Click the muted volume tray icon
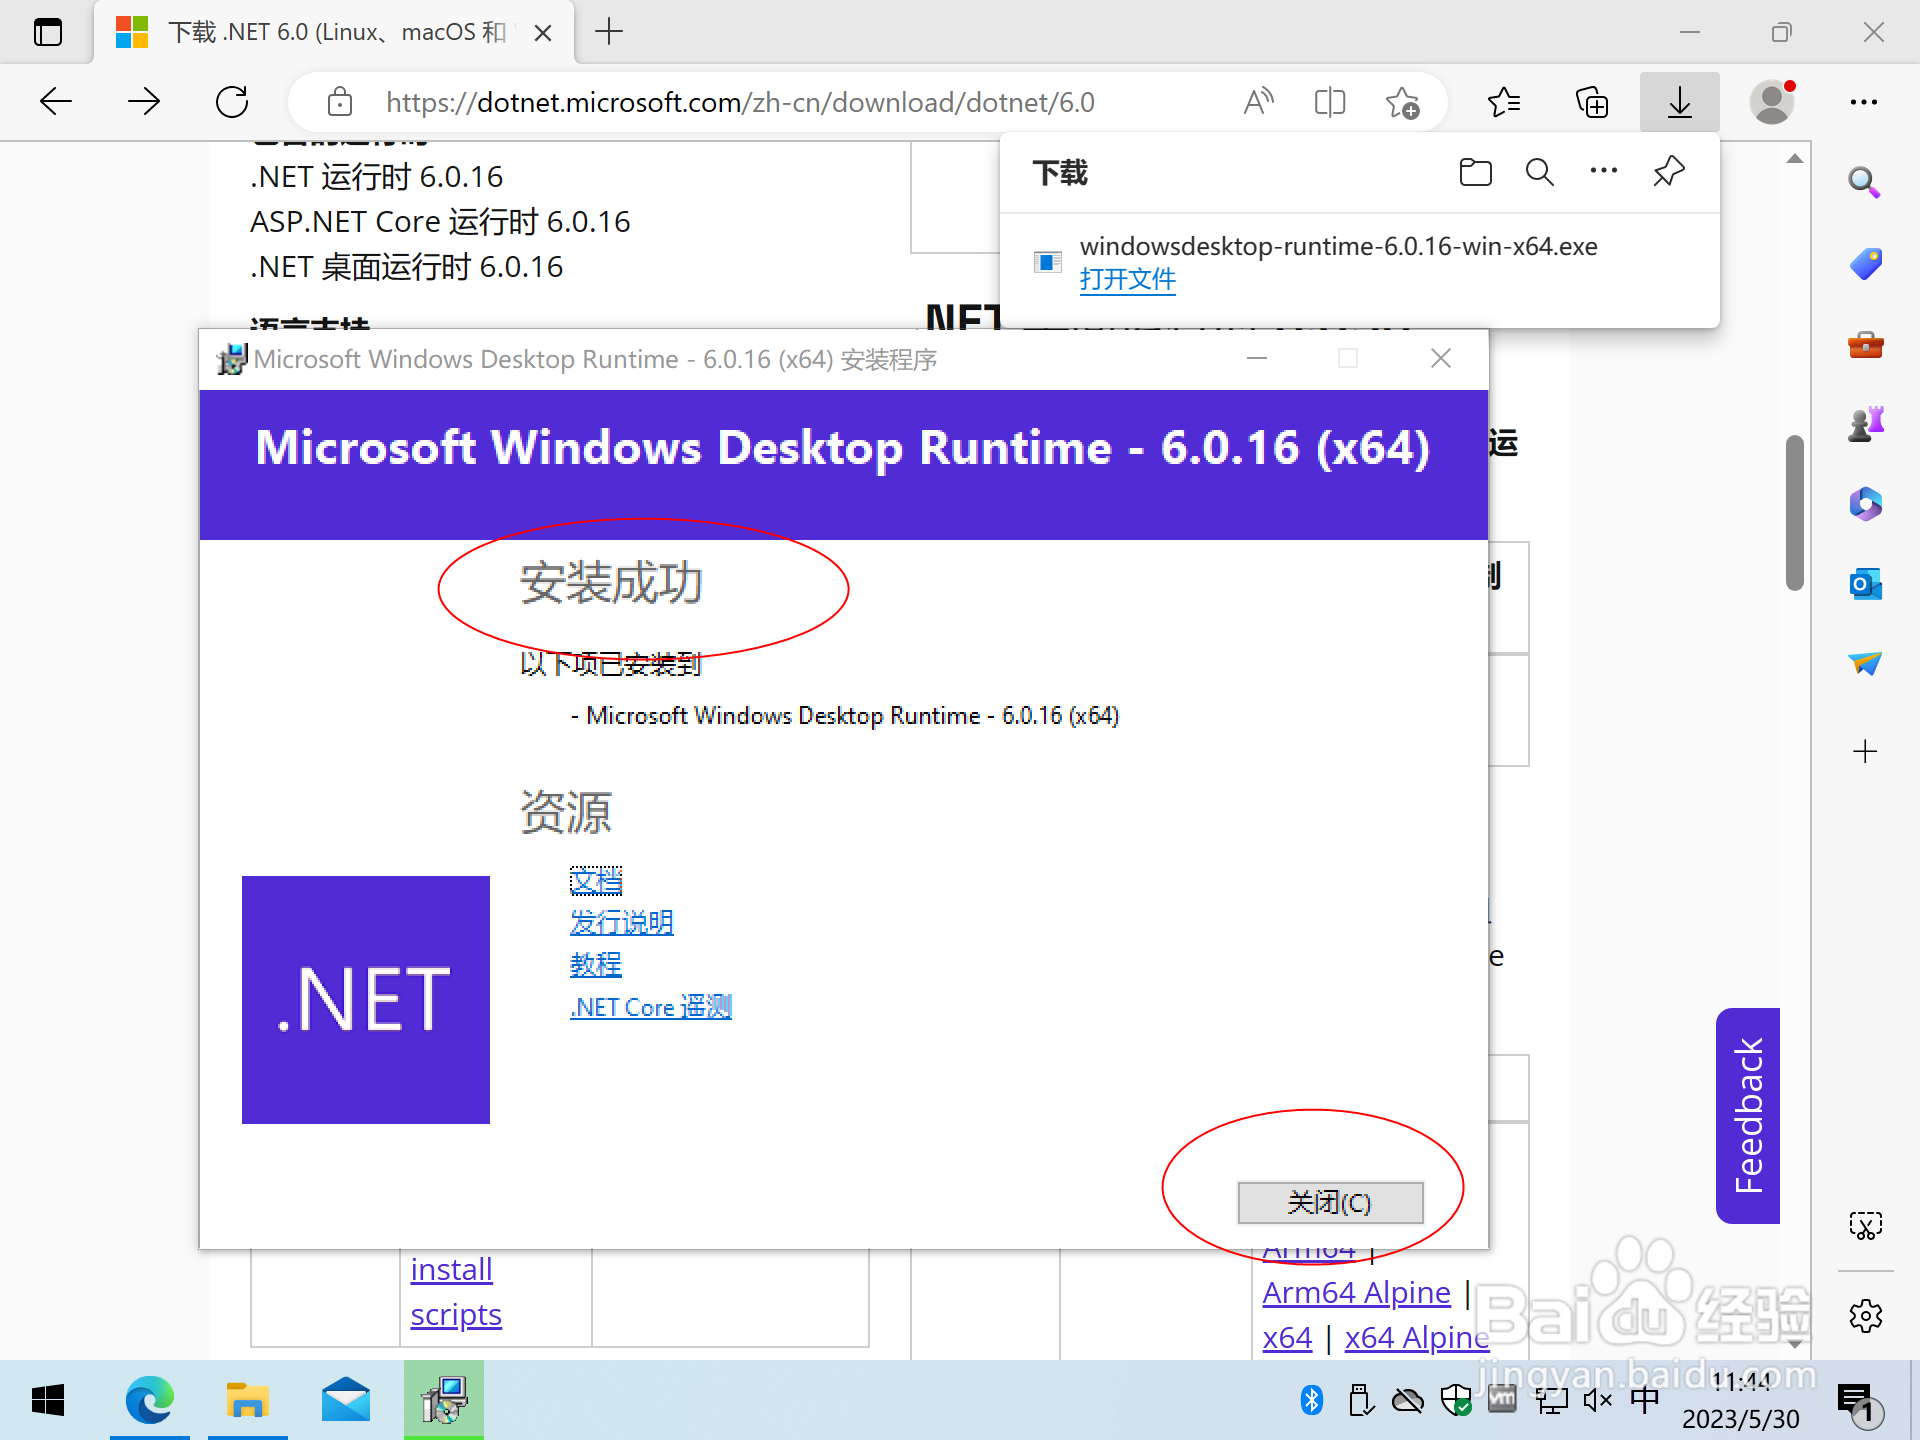Image resolution: width=1920 pixels, height=1440 pixels. tap(1597, 1400)
